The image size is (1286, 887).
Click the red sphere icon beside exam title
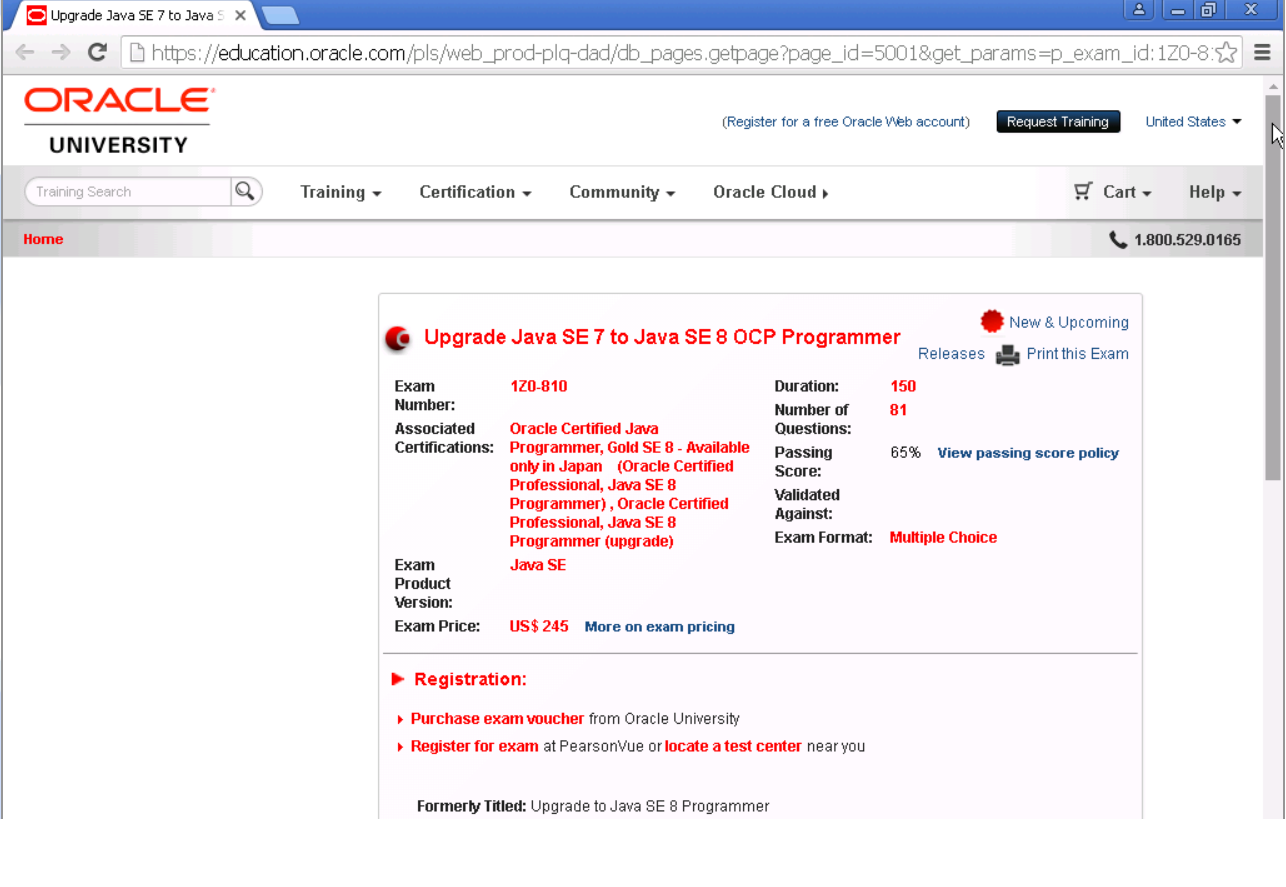point(398,339)
